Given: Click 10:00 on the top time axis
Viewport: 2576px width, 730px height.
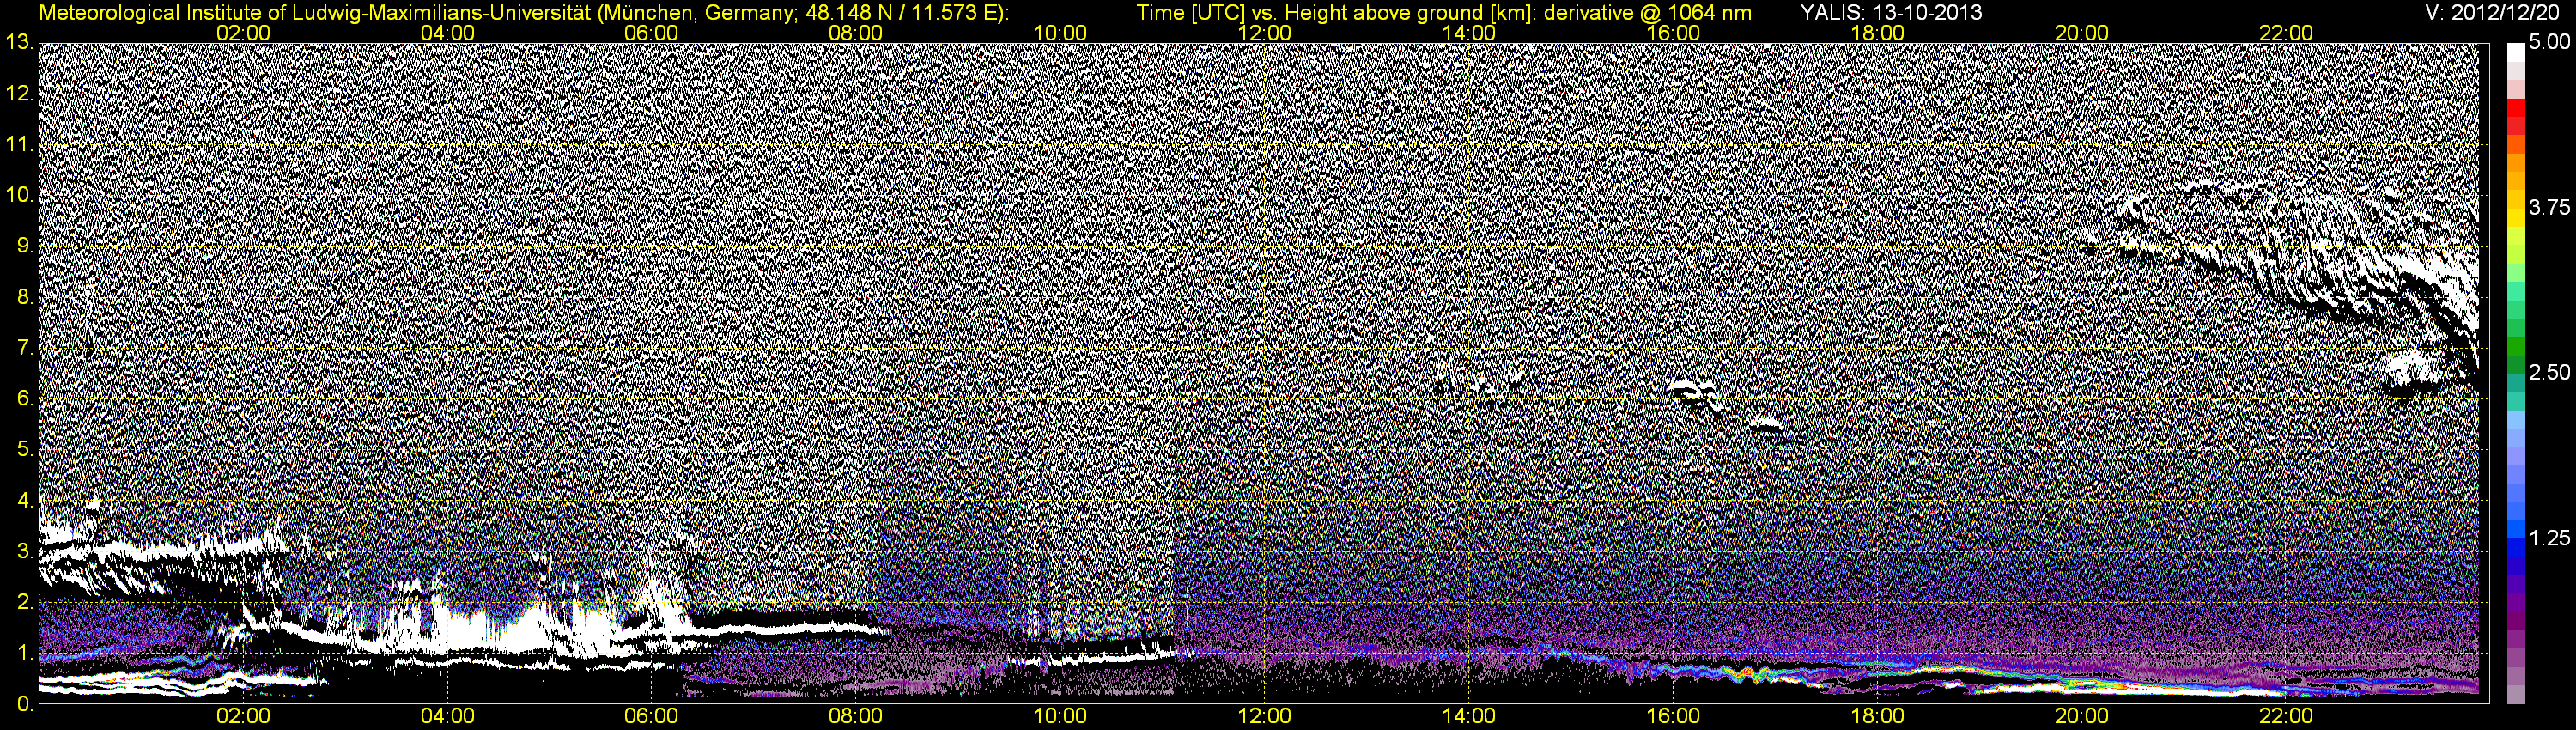Looking at the screenshot, I should click(1060, 33).
